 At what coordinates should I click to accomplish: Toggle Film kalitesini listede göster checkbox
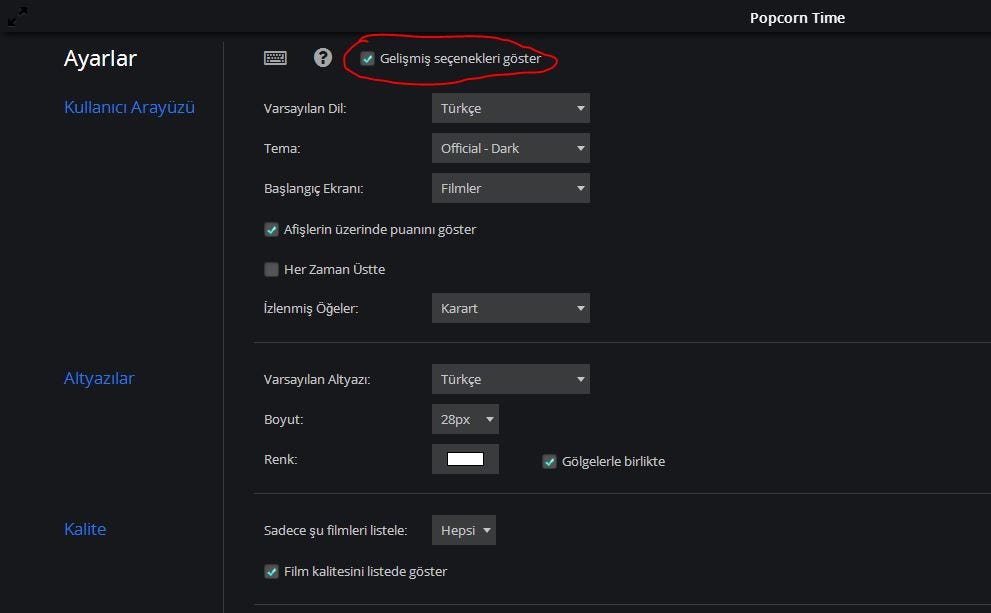click(271, 571)
